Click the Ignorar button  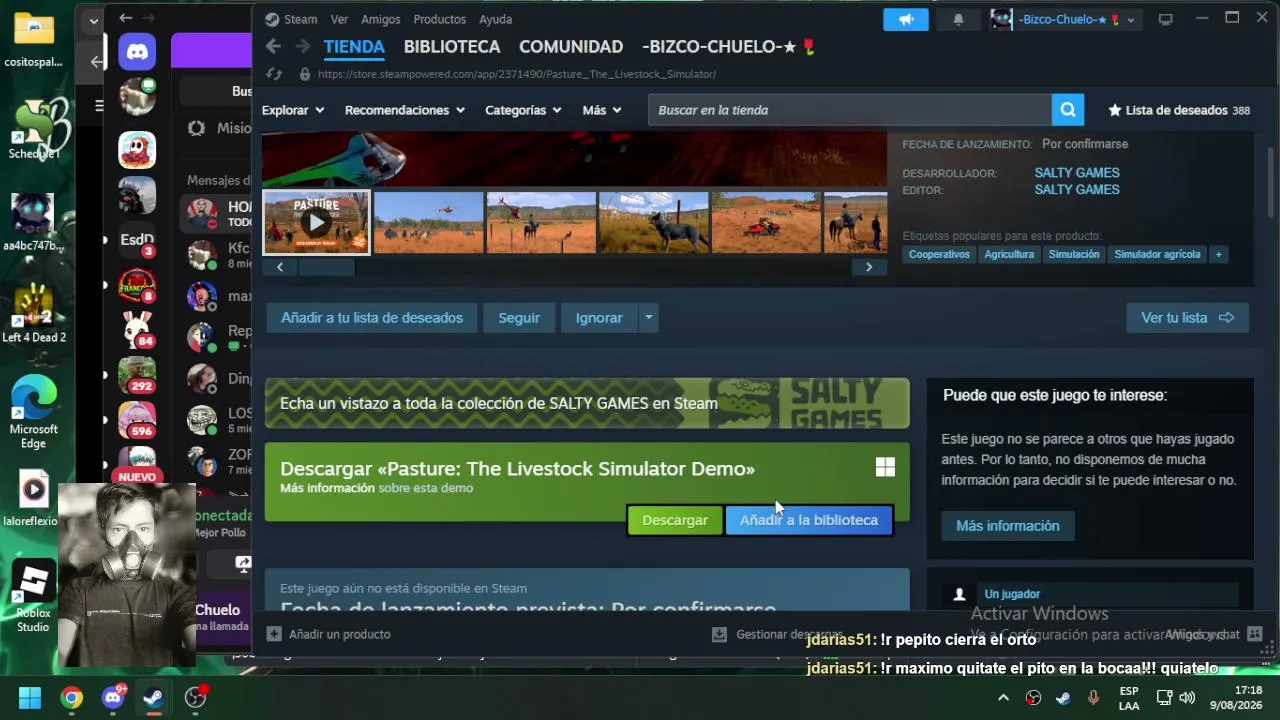(x=599, y=318)
